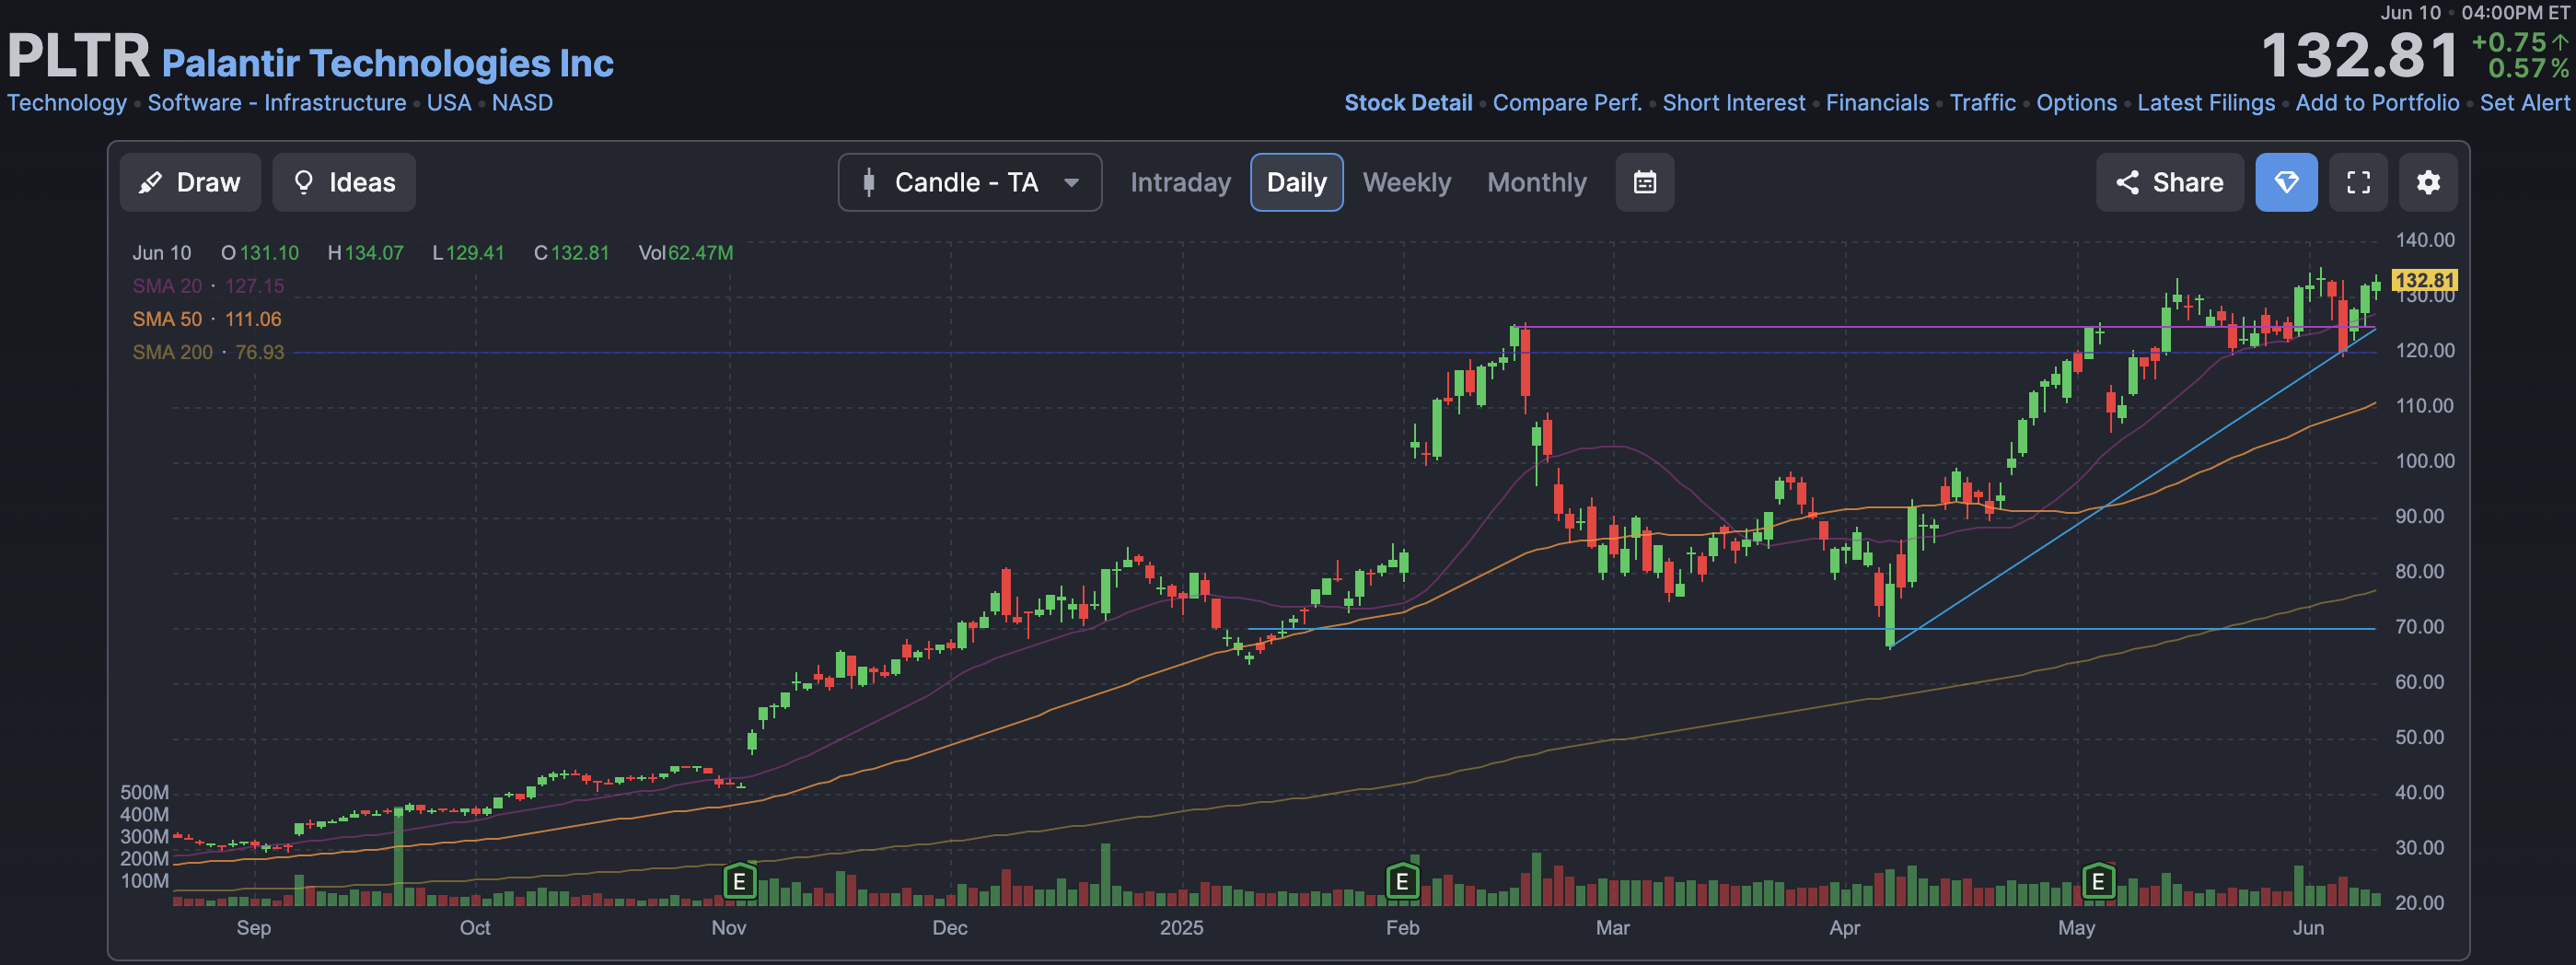The height and width of the screenshot is (965, 2576).
Task: Enter fullscreen chart mode
Action: click(x=2358, y=182)
